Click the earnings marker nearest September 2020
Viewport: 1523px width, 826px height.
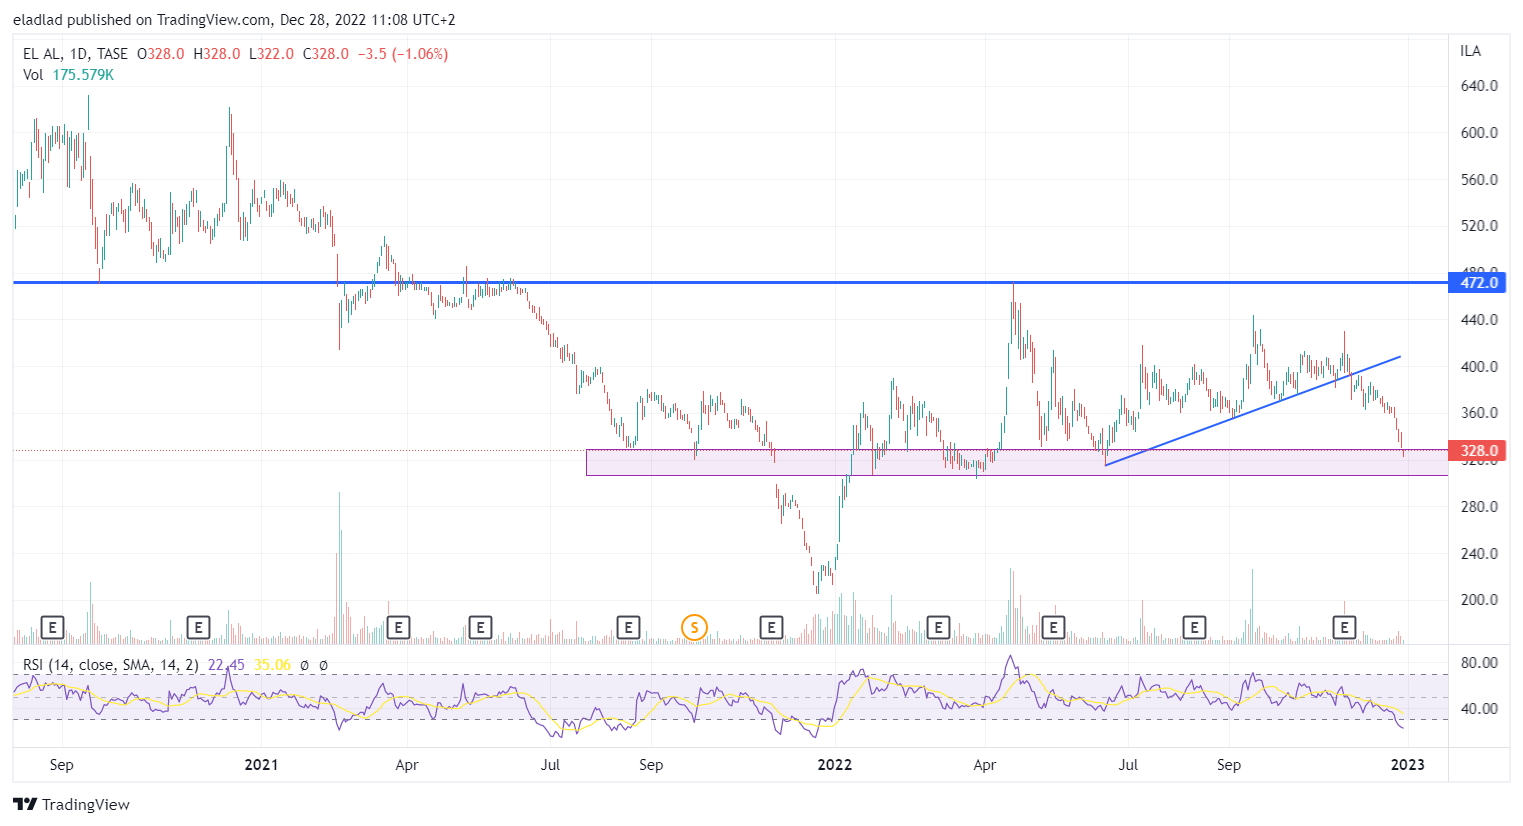[52, 627]
